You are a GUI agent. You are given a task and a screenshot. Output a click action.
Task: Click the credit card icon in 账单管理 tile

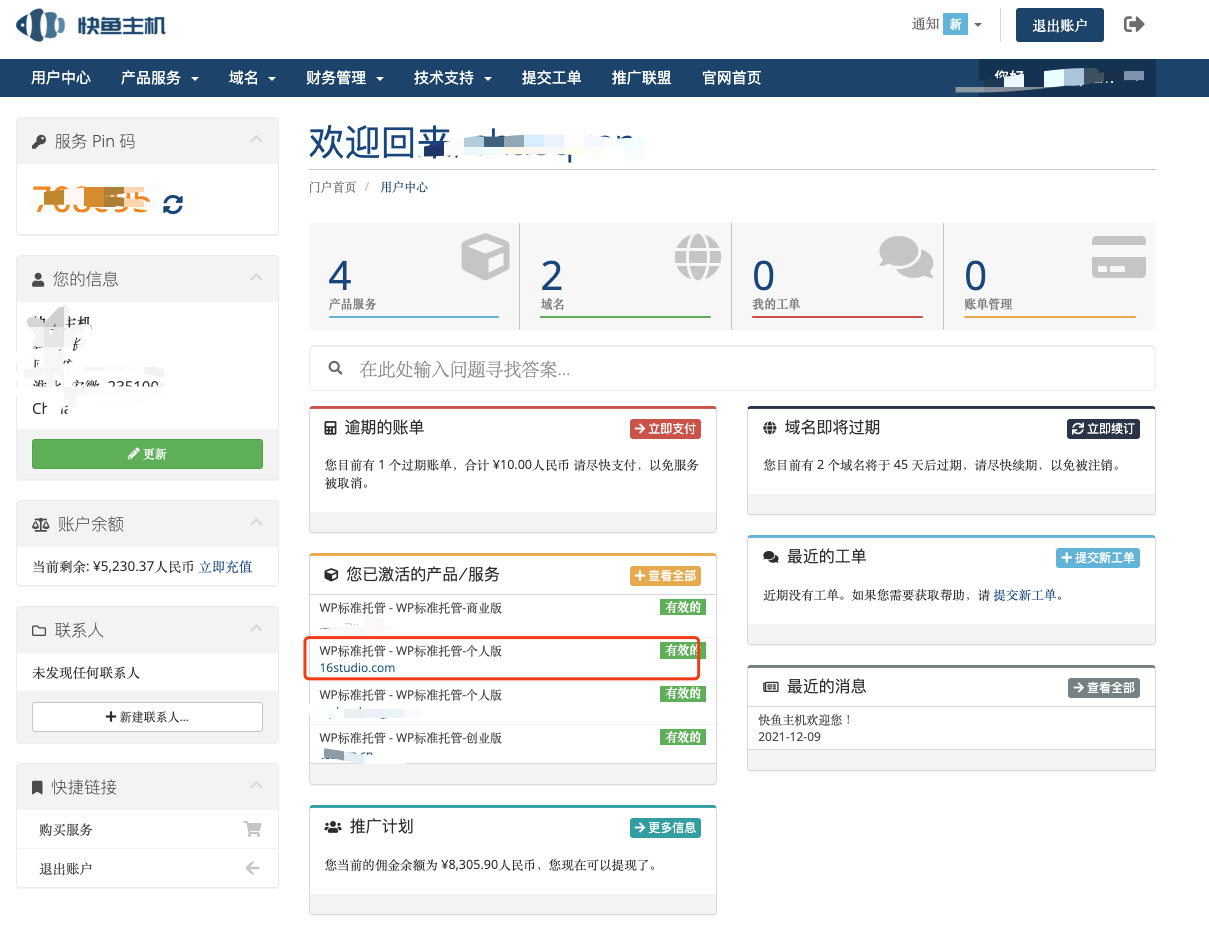(1118, 257)
